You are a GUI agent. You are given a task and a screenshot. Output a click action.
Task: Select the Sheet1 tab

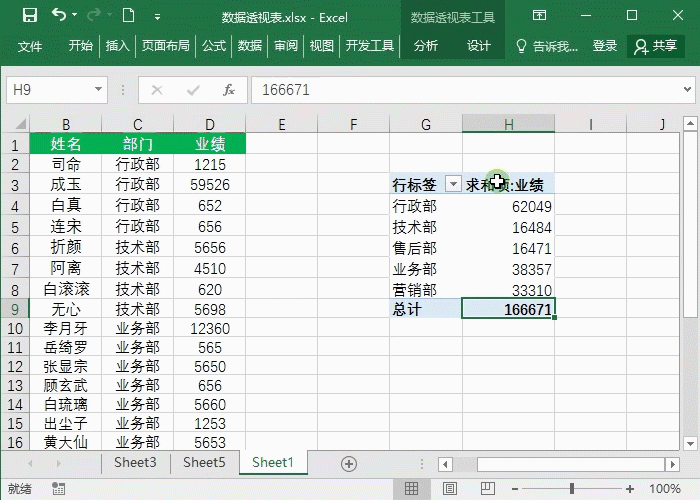click(273, 462)
